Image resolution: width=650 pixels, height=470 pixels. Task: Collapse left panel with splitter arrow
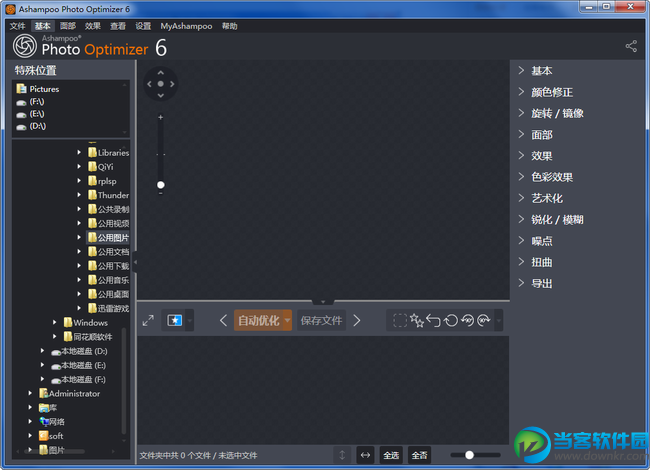pos(135,262)
